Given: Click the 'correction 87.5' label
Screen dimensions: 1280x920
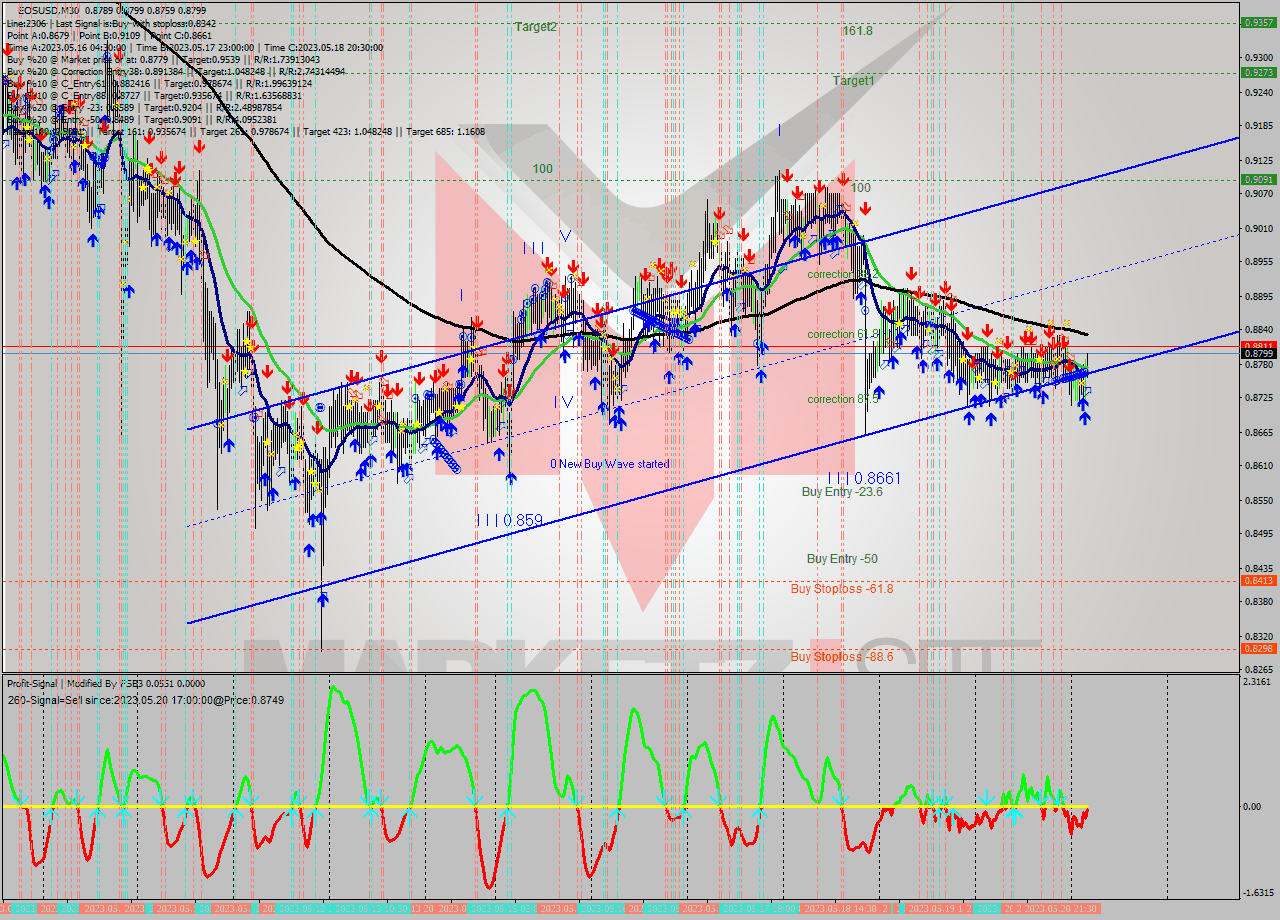Looking at the screenshot, I should tap(843, 399).
